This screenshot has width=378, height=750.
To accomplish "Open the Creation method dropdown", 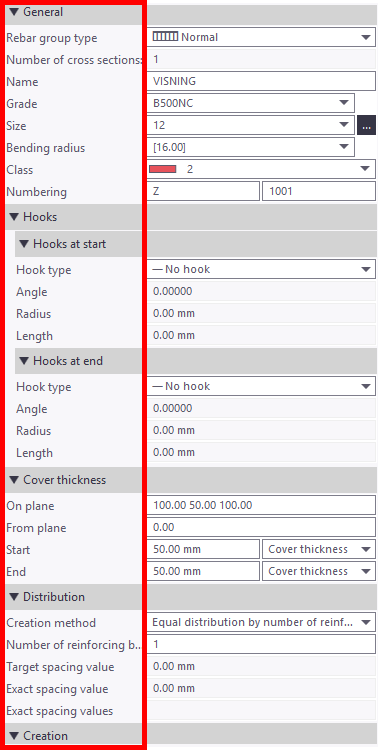I will 261,622.
